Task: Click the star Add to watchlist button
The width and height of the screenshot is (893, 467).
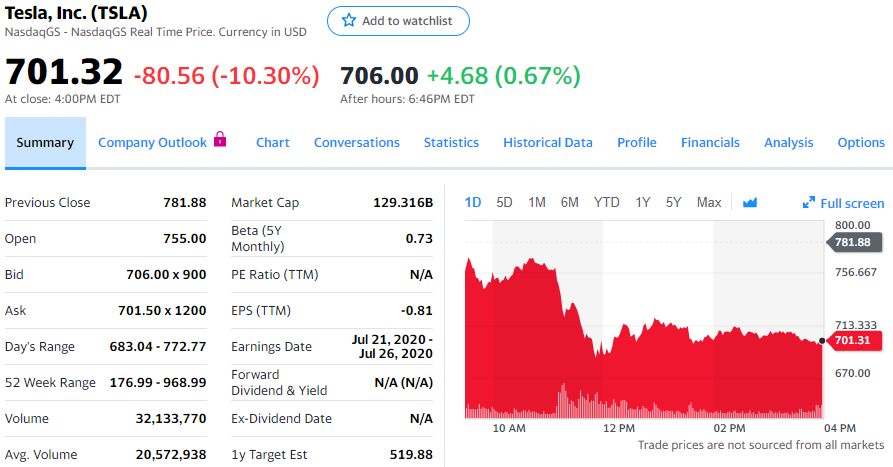Action: click(398, 21)
